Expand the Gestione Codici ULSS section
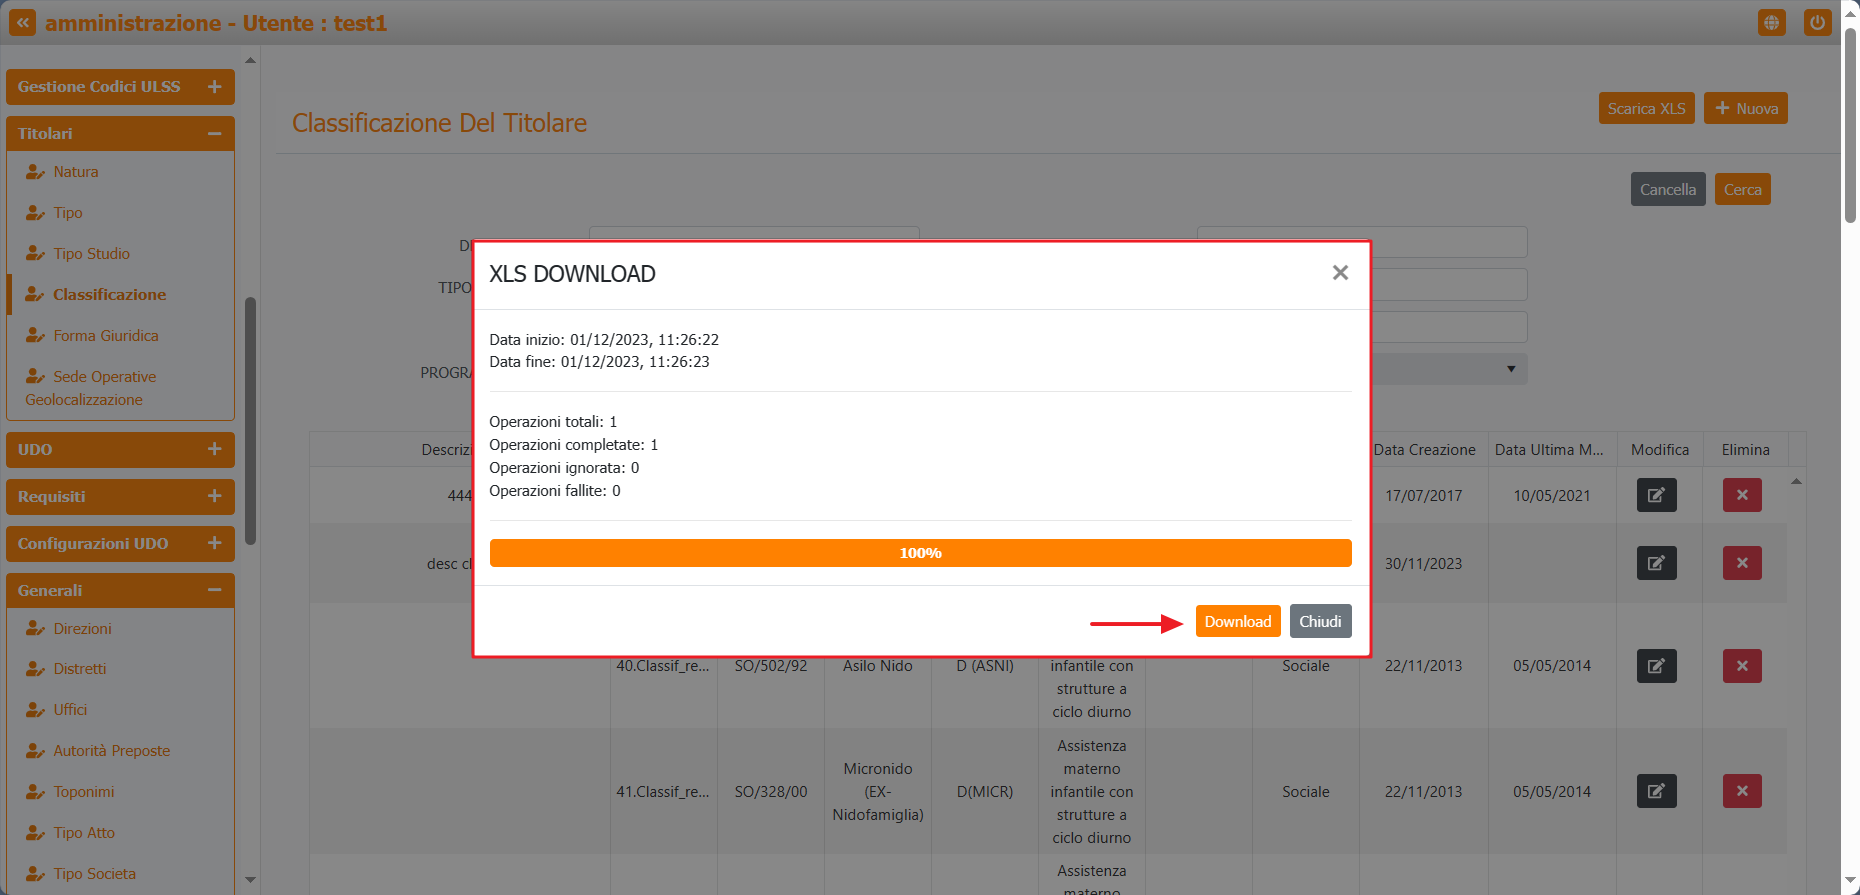Image resolution: width=1860 pixels, height=895 pixels. click(x=214, y=87)
